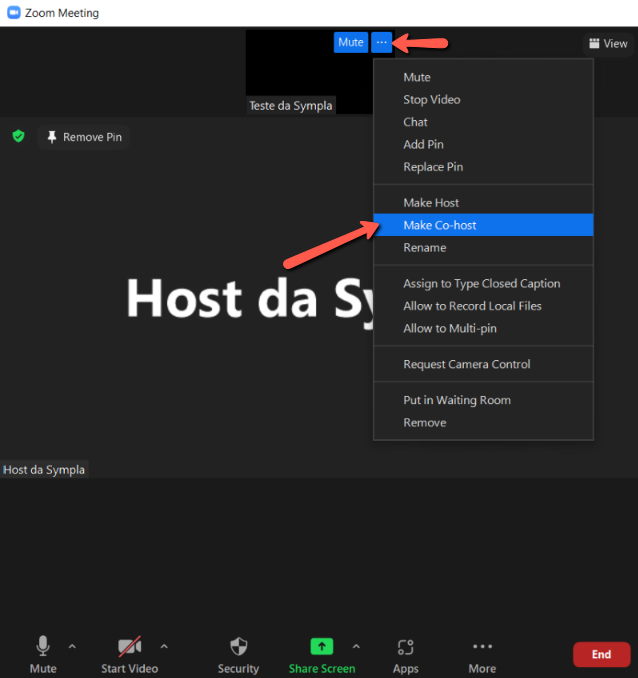Screen dimensions: 638x678
Task: Expand share options arrow beside Share Screen
Action: (356, 646)
